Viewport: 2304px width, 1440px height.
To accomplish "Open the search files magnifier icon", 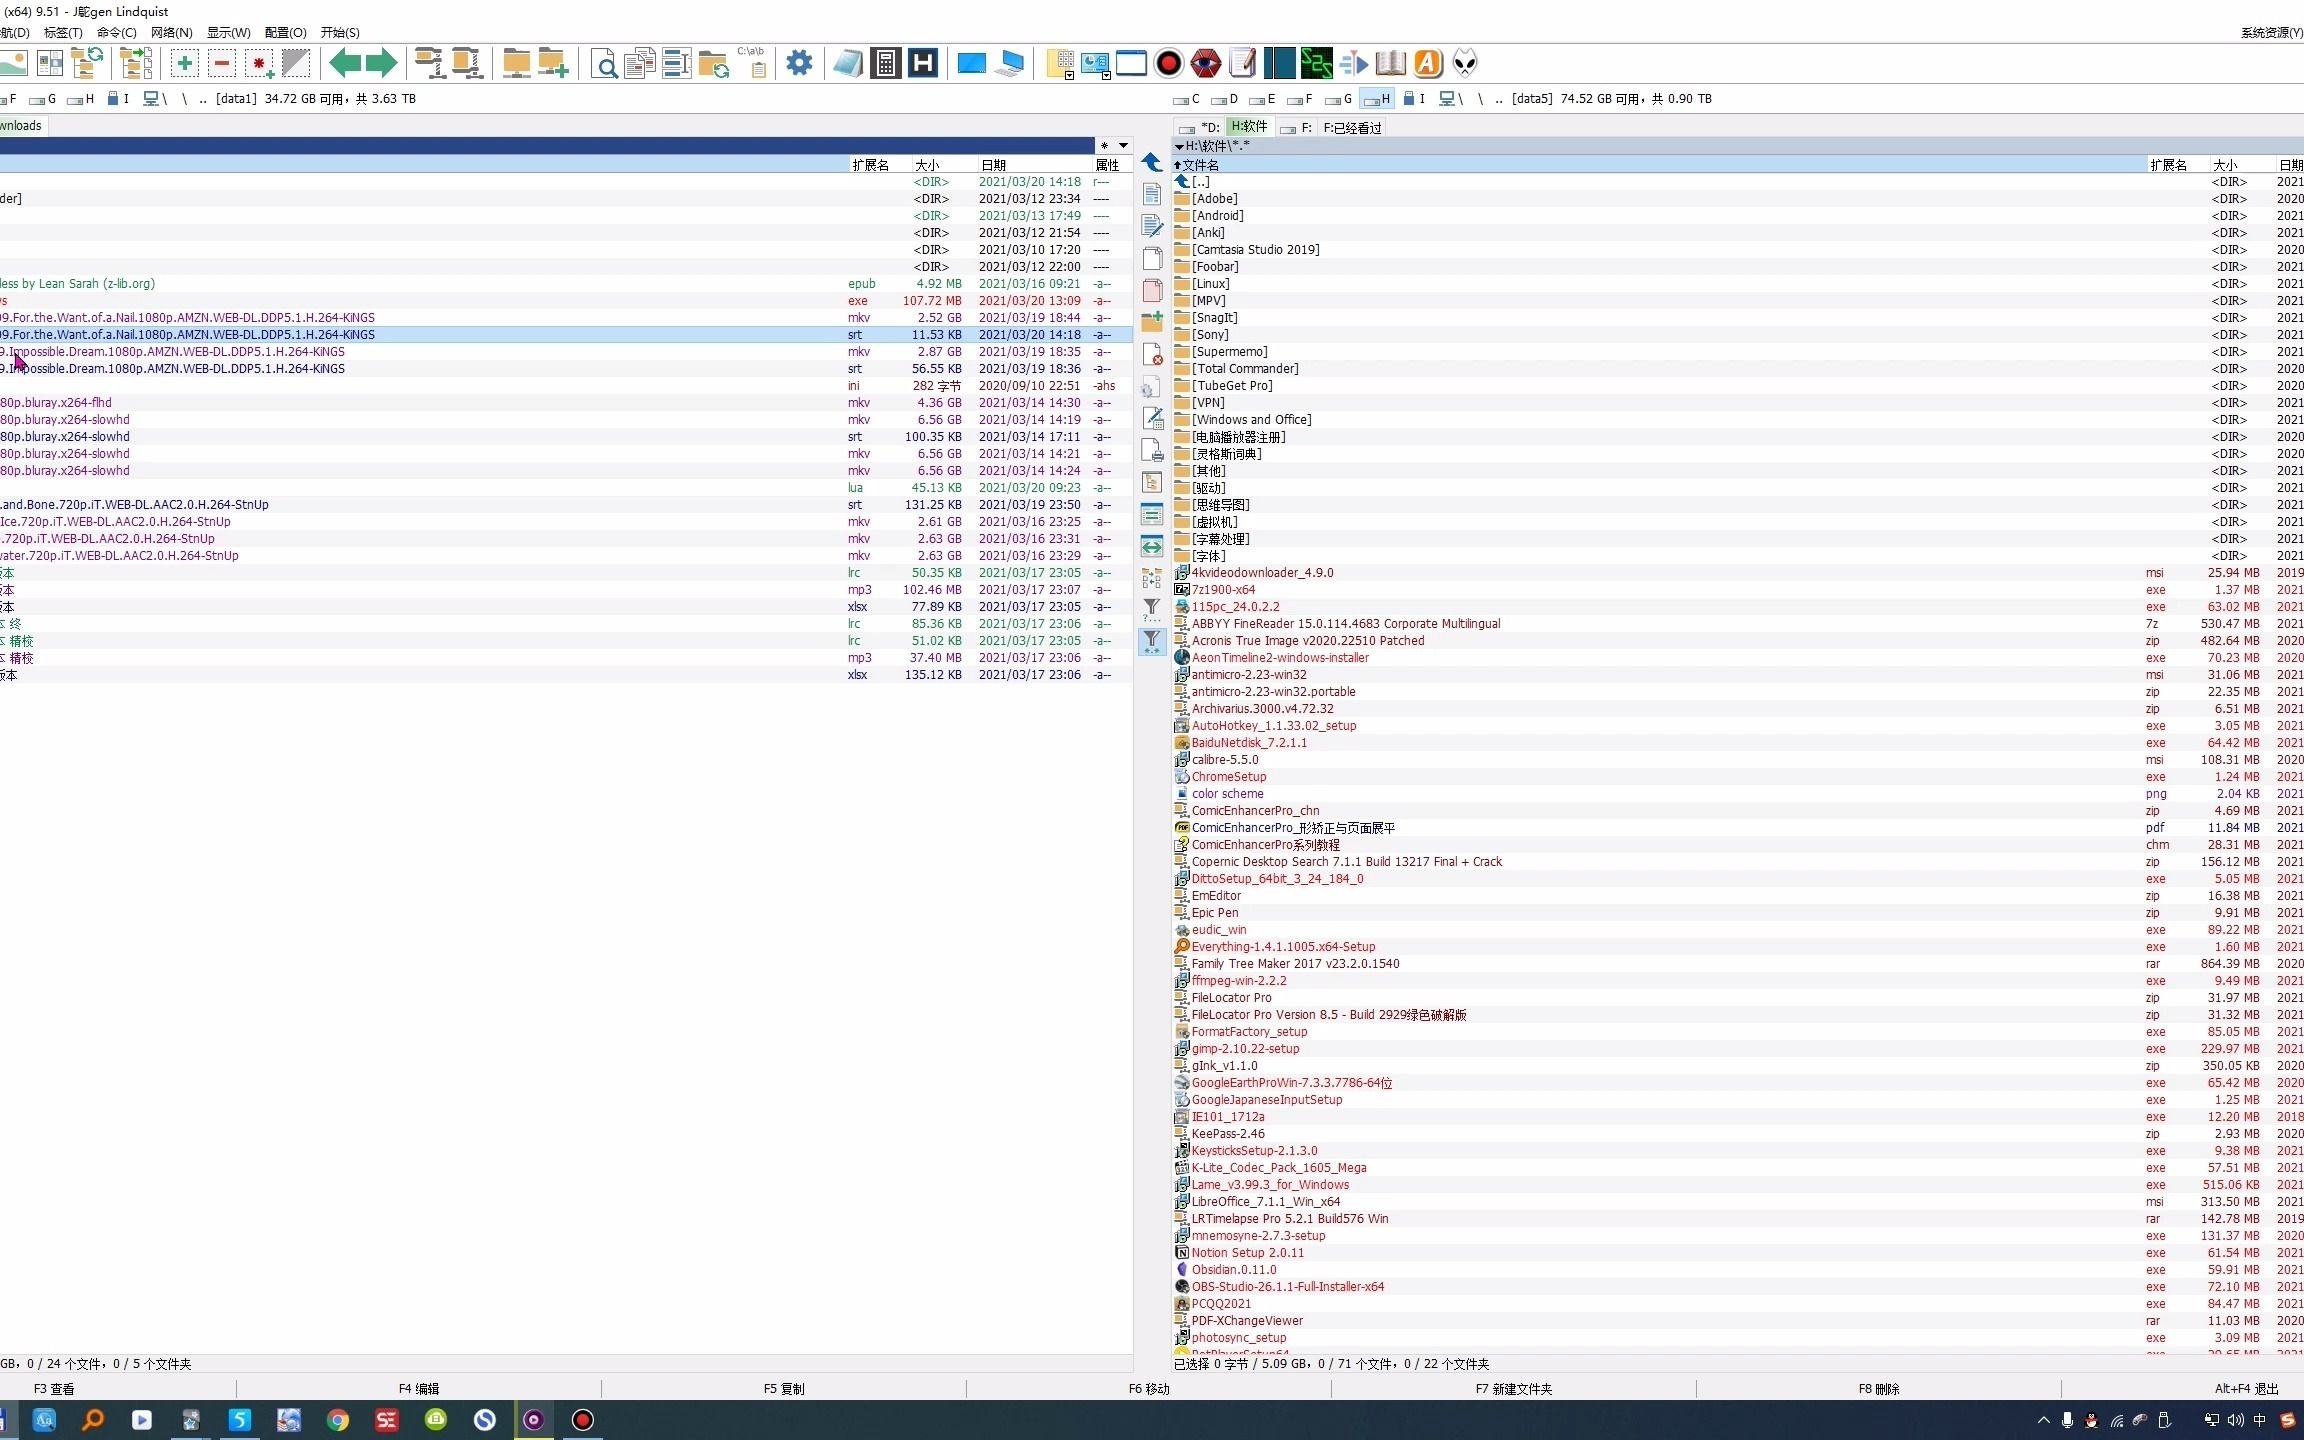I will pos(604,64).
